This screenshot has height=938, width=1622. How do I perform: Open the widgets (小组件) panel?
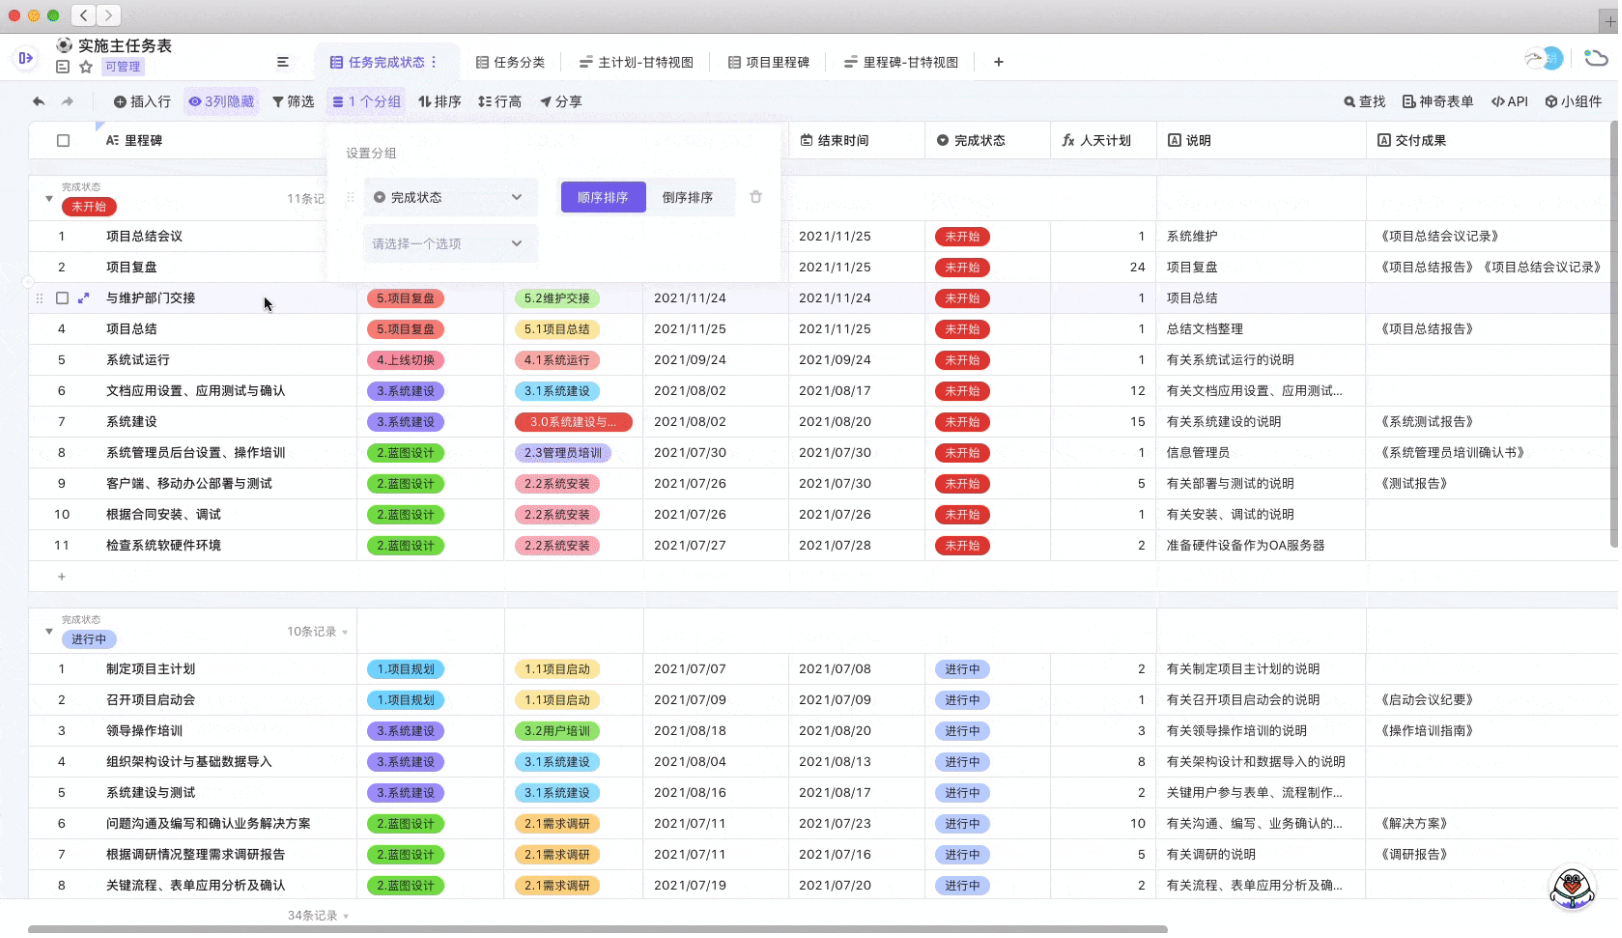pos(1574,101)
